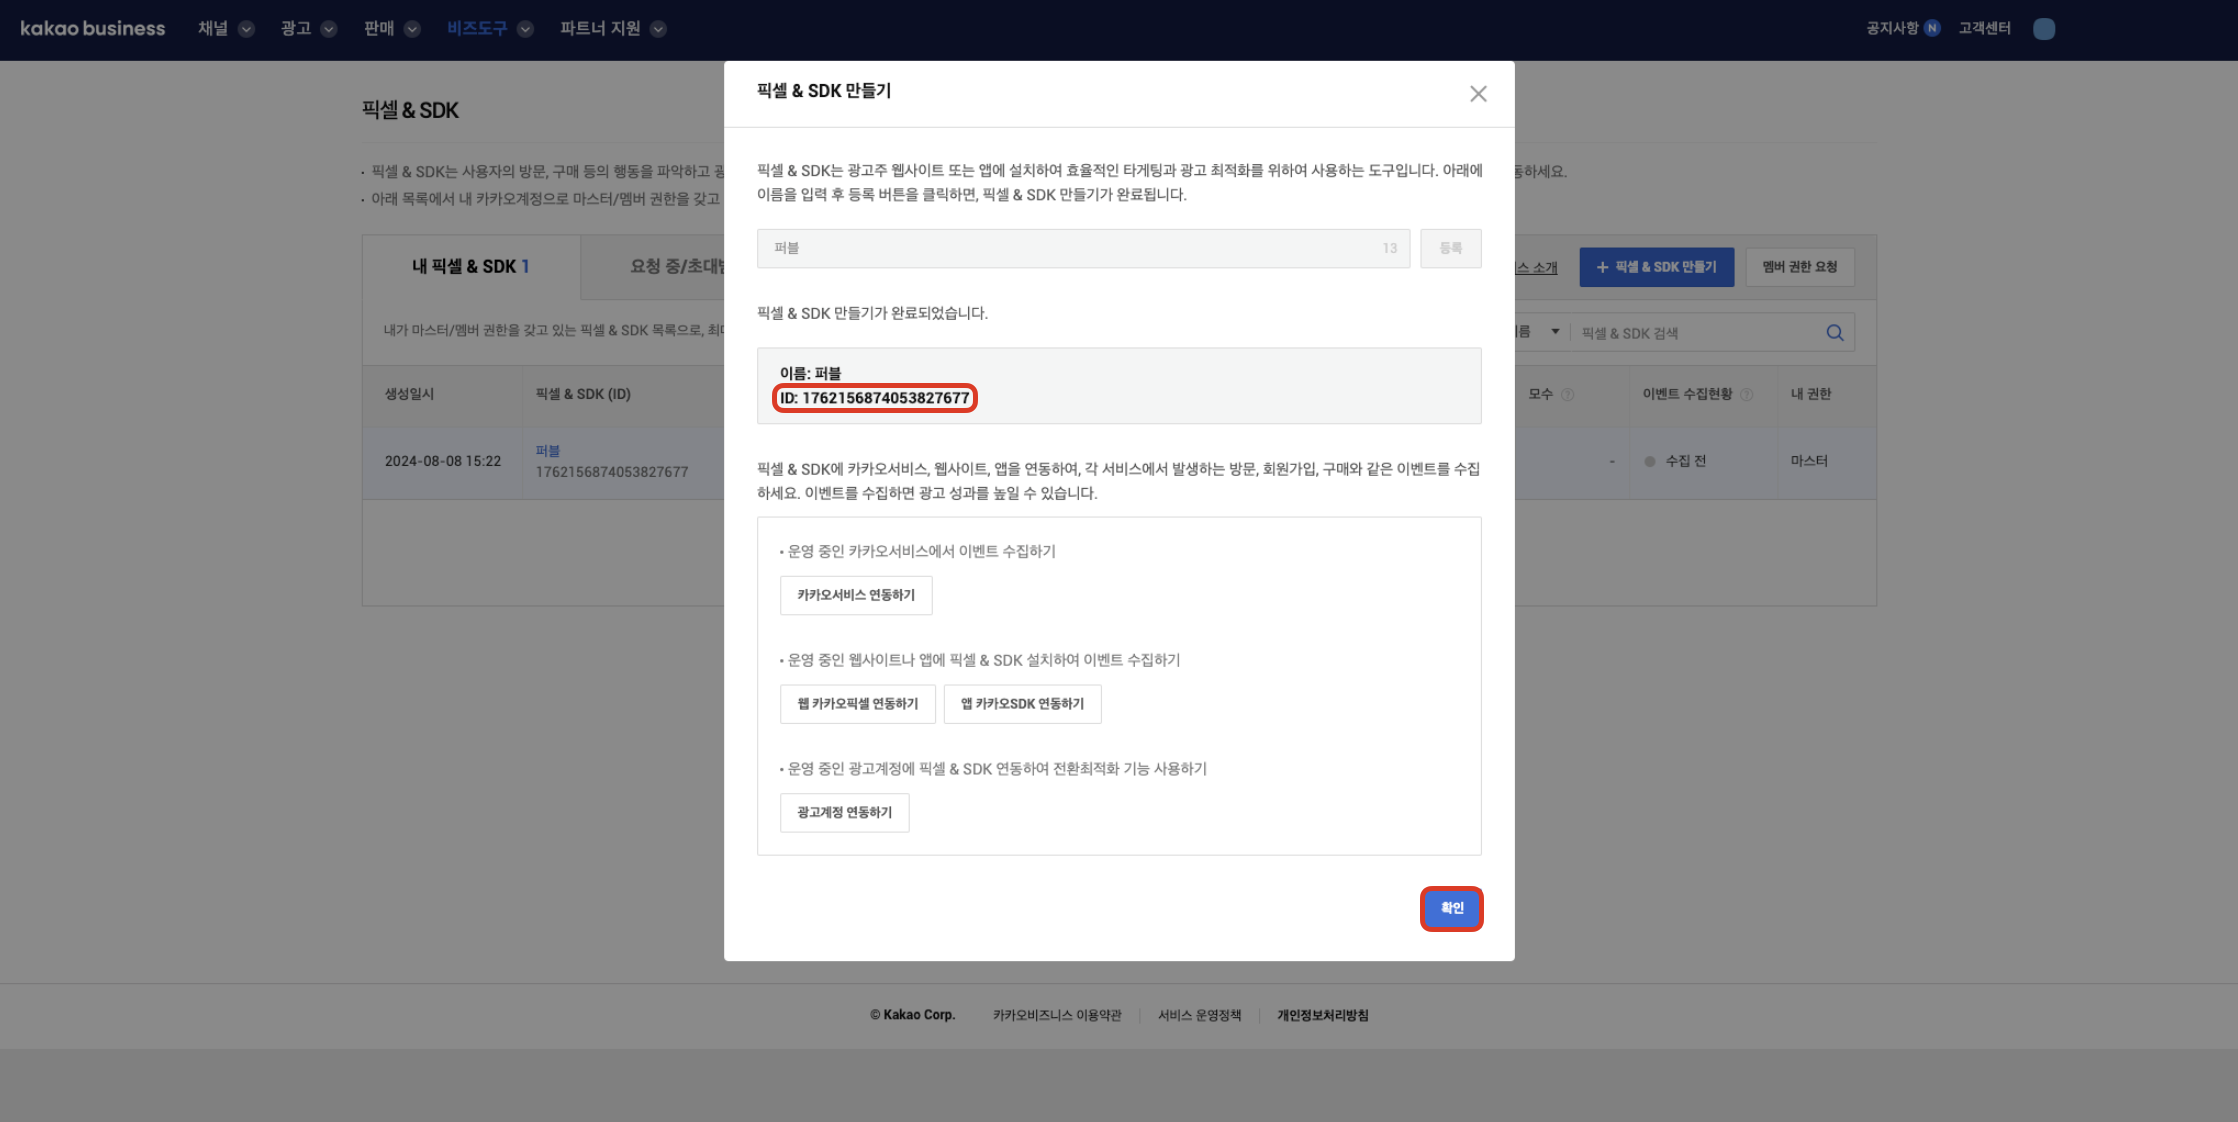The width and height of the screenshot is (2238, 1122).
Task: Close the 픽셀 & SDK 만들기 dialog with X
Action: tap(1479, 93)
